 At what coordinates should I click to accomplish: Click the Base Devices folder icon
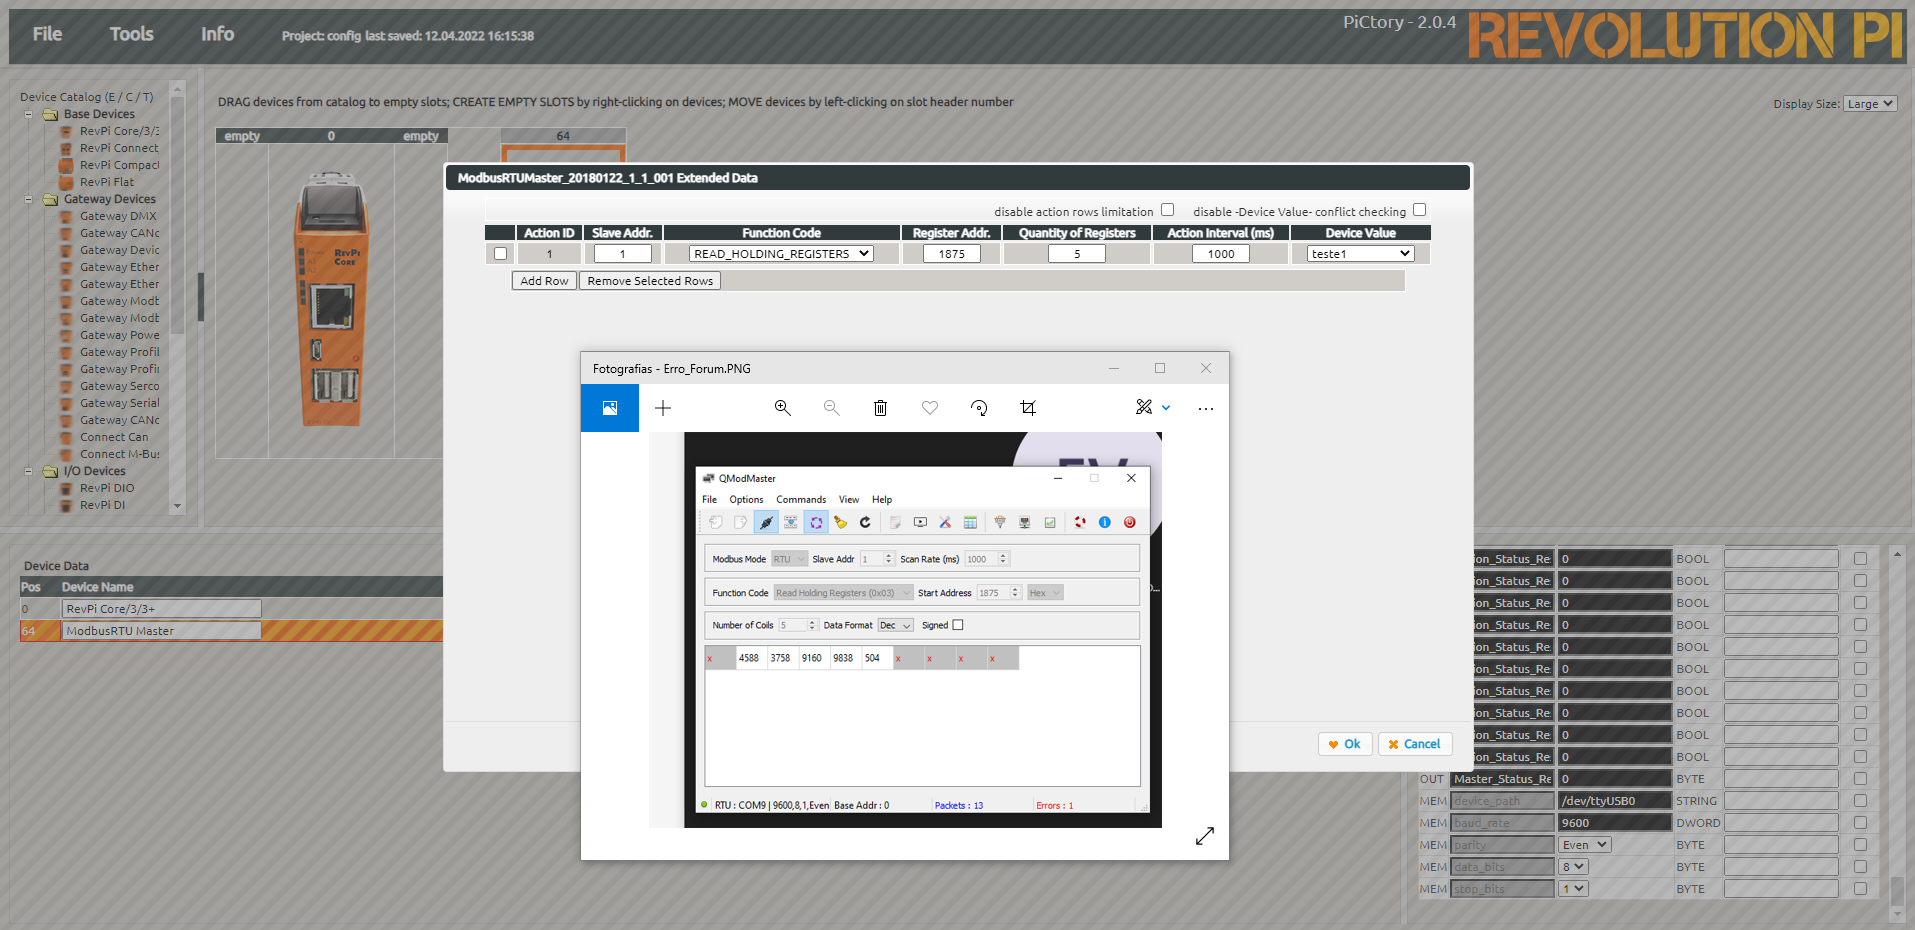pyautogui.click(x=50, y=114)
